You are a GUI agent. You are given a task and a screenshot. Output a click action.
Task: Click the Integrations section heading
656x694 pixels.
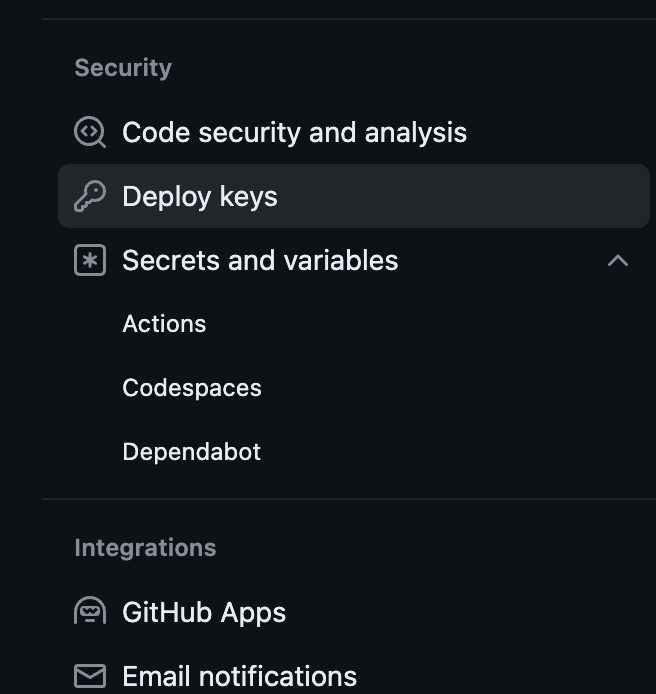click(145, 548)
